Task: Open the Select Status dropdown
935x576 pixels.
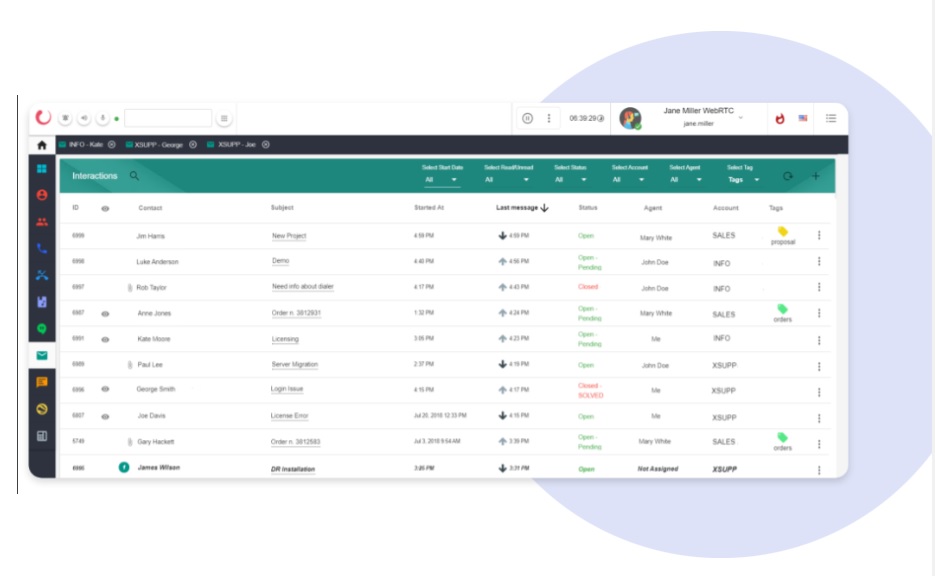Action: (x=571, y=179)
